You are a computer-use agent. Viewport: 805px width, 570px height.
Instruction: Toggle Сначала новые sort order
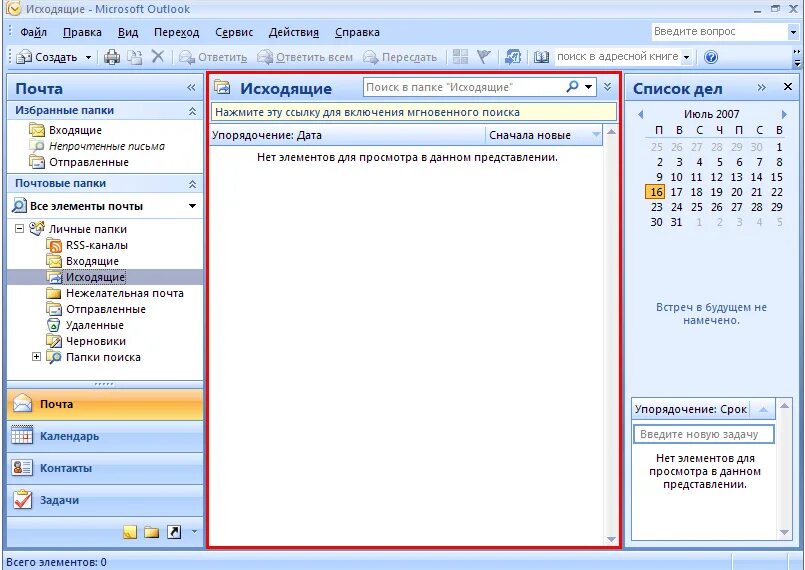click(x=544, y=135)
